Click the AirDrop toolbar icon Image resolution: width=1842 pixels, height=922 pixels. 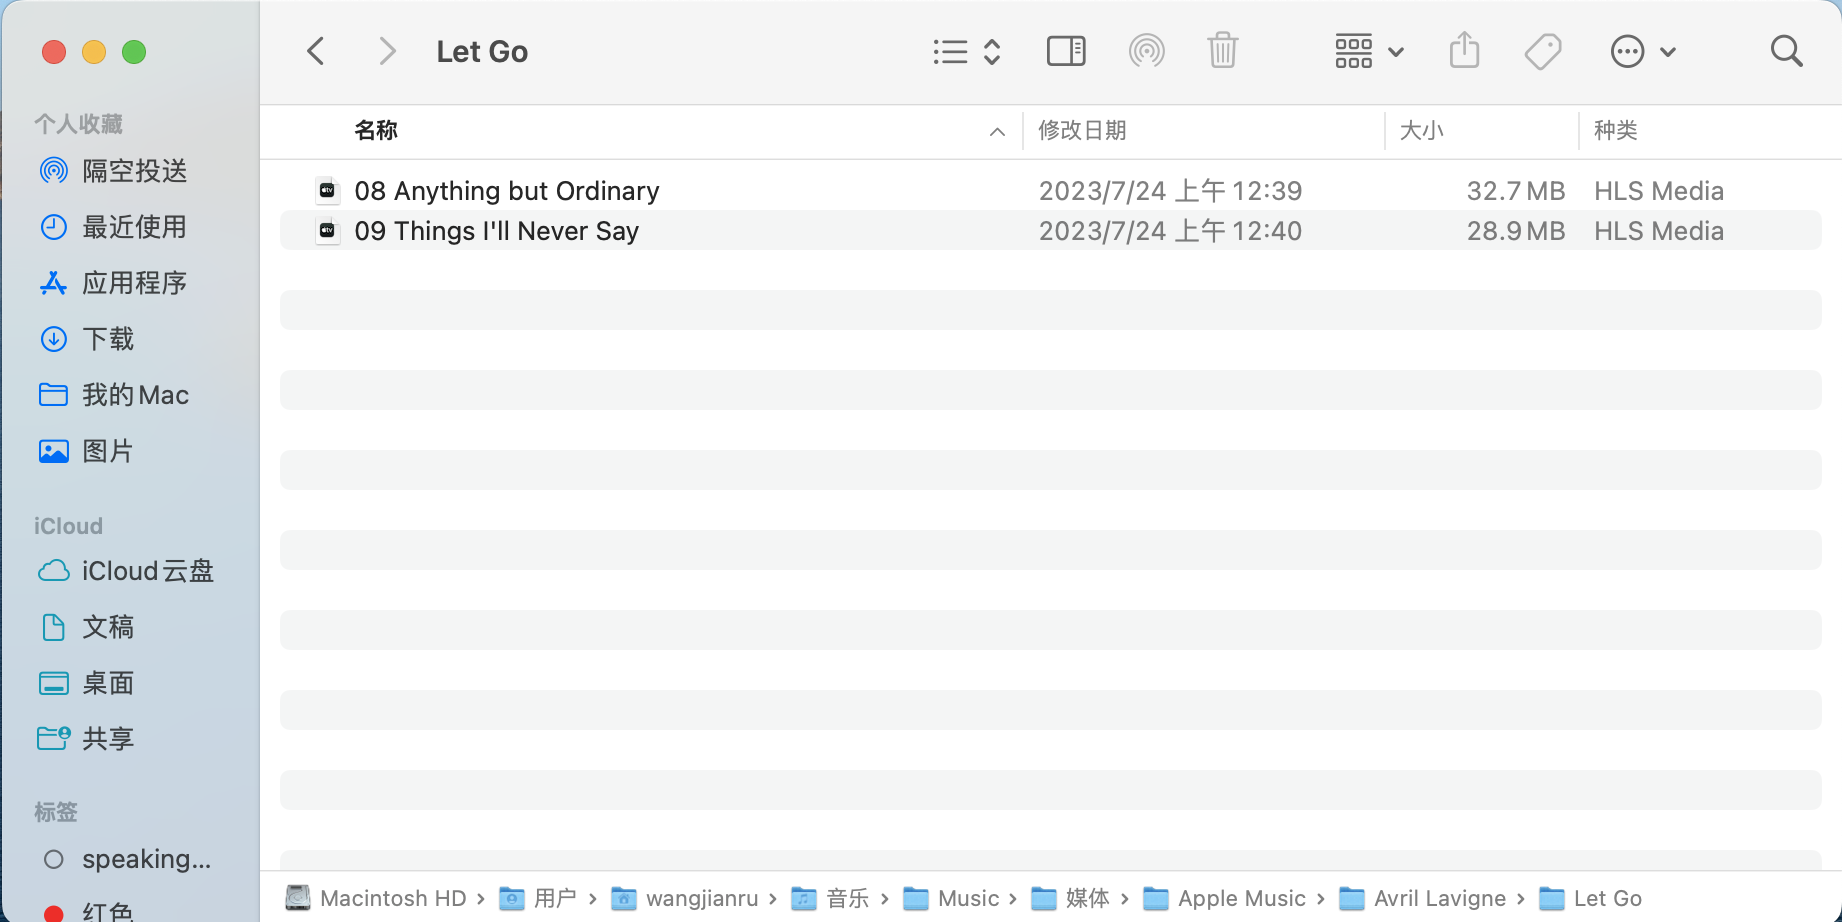[1146, 51]
